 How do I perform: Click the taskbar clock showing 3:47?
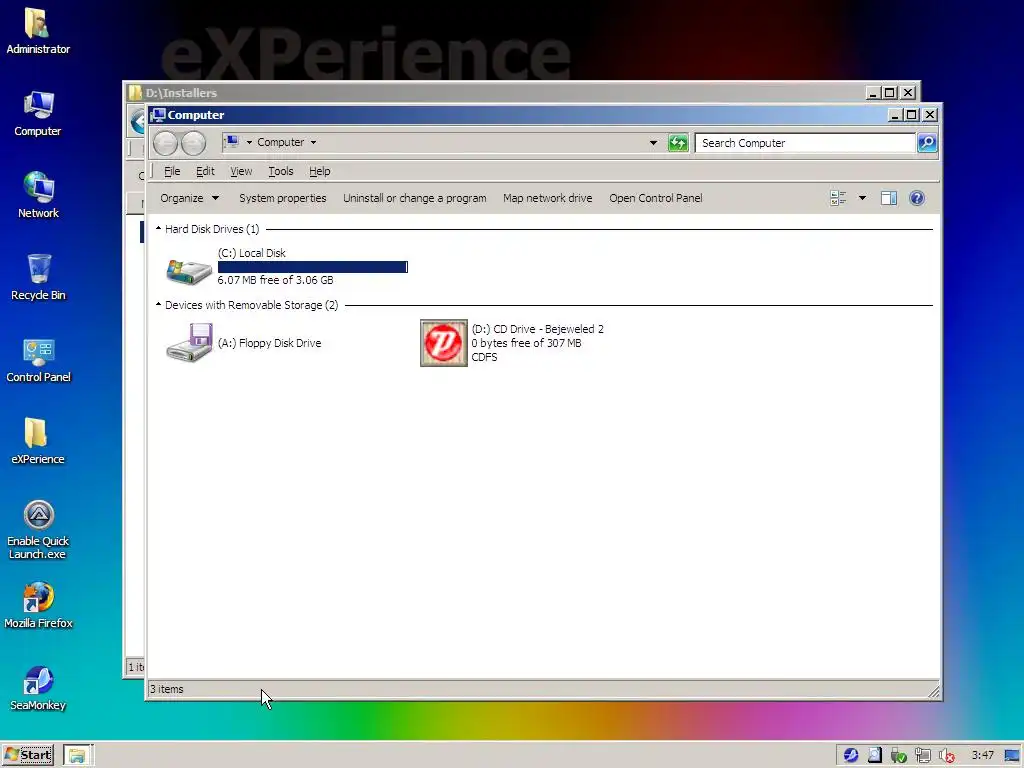(x=982, y=756)
